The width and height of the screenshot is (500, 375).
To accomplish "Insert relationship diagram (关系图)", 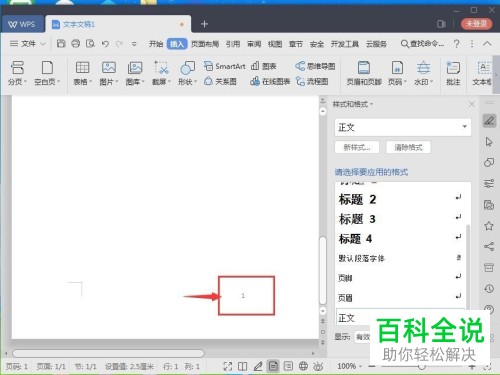I will point(220,81).
